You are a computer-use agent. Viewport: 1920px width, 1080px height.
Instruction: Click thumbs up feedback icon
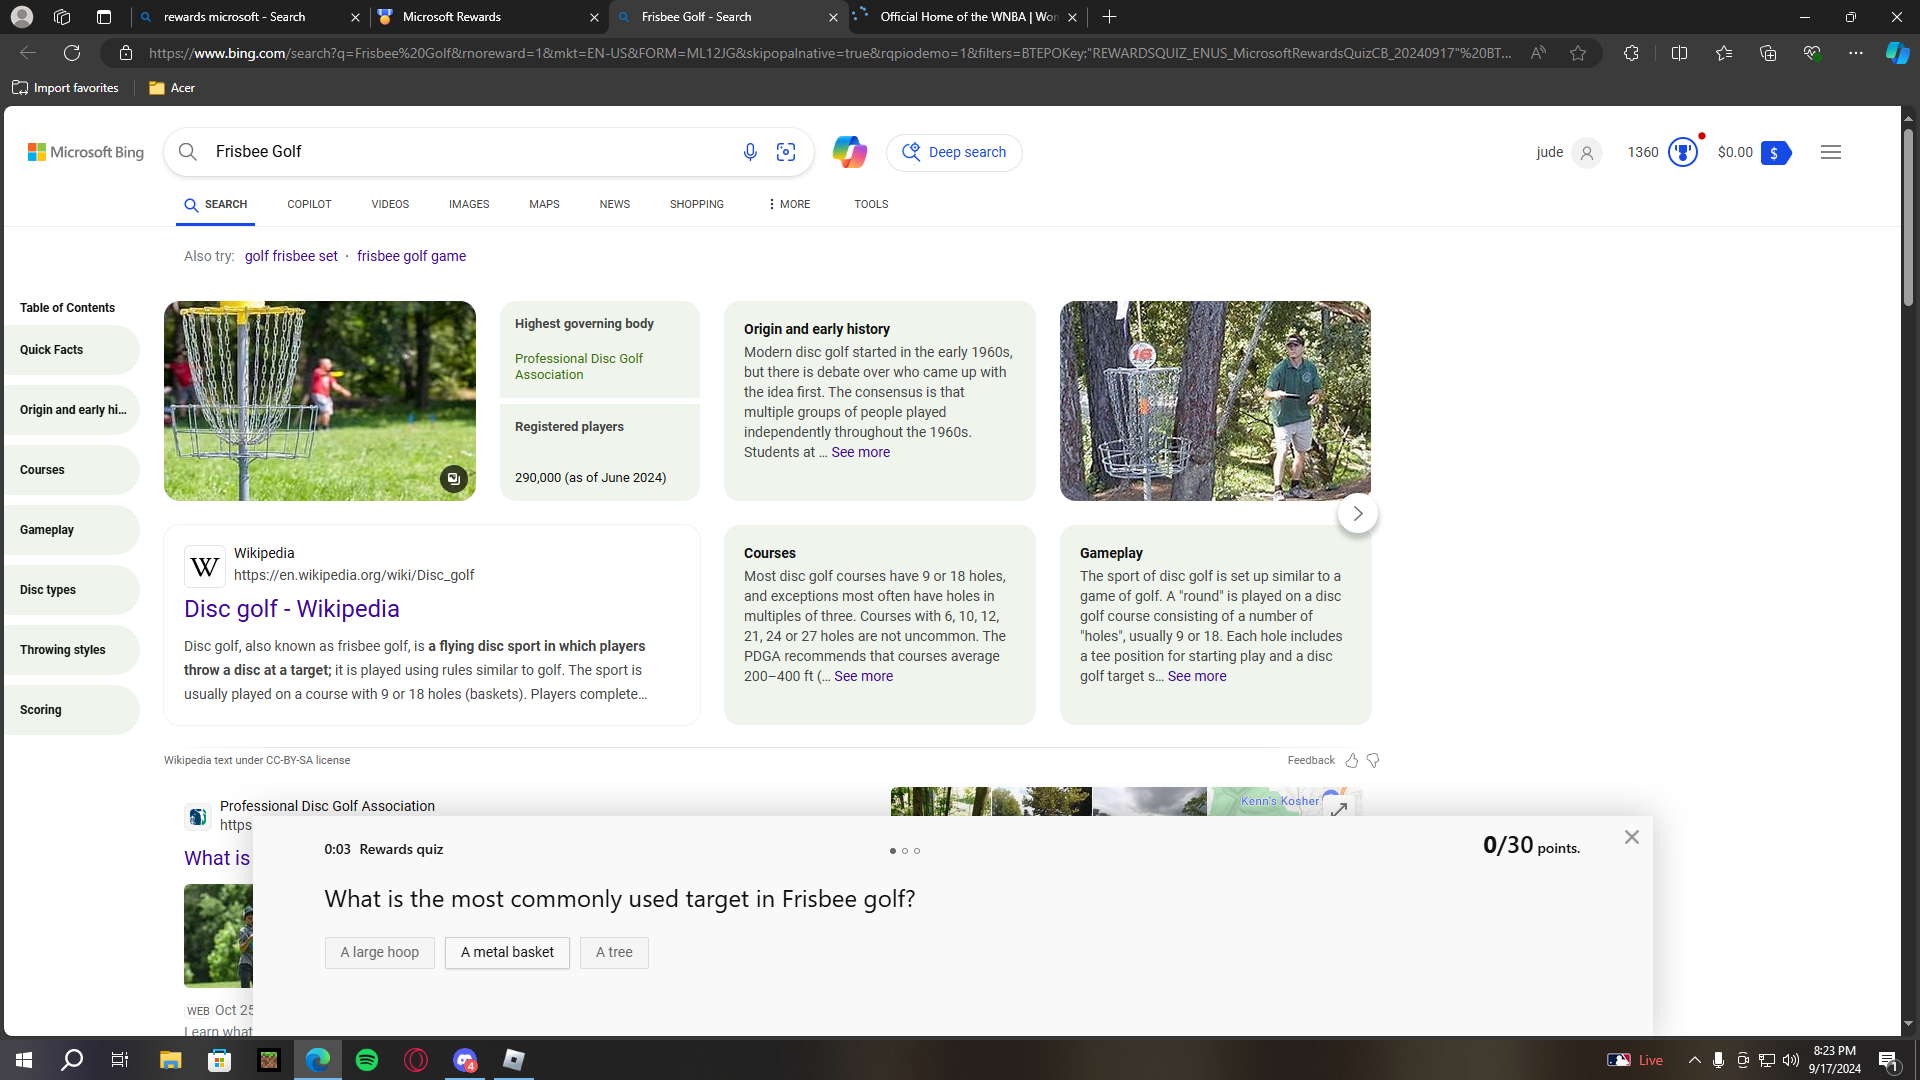pos(1352,761)
